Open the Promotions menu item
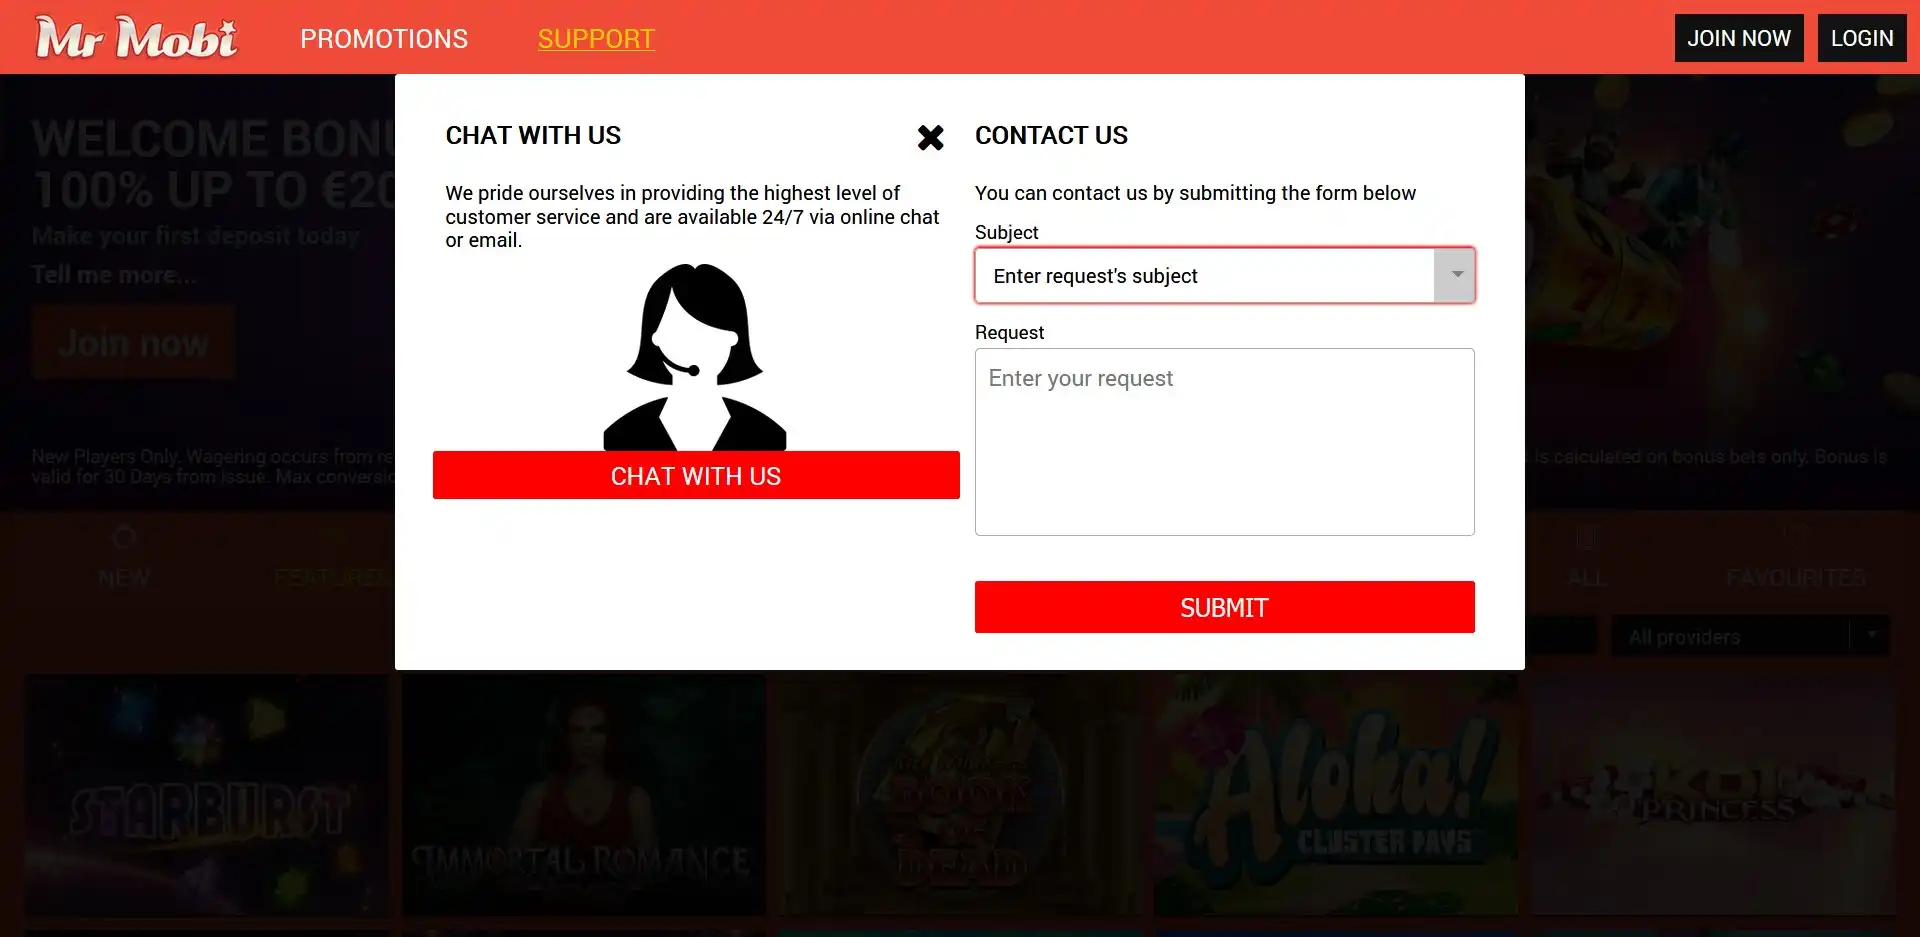1920x937 pixels. pos(384,38)
